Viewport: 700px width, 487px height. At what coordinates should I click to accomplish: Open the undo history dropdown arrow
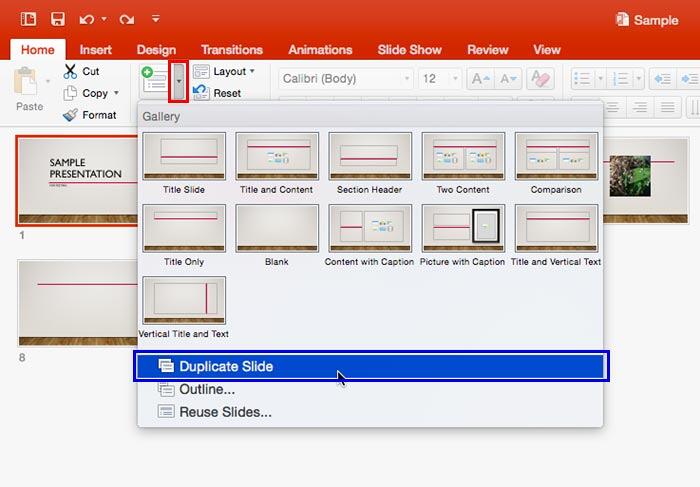click(104, 19)
